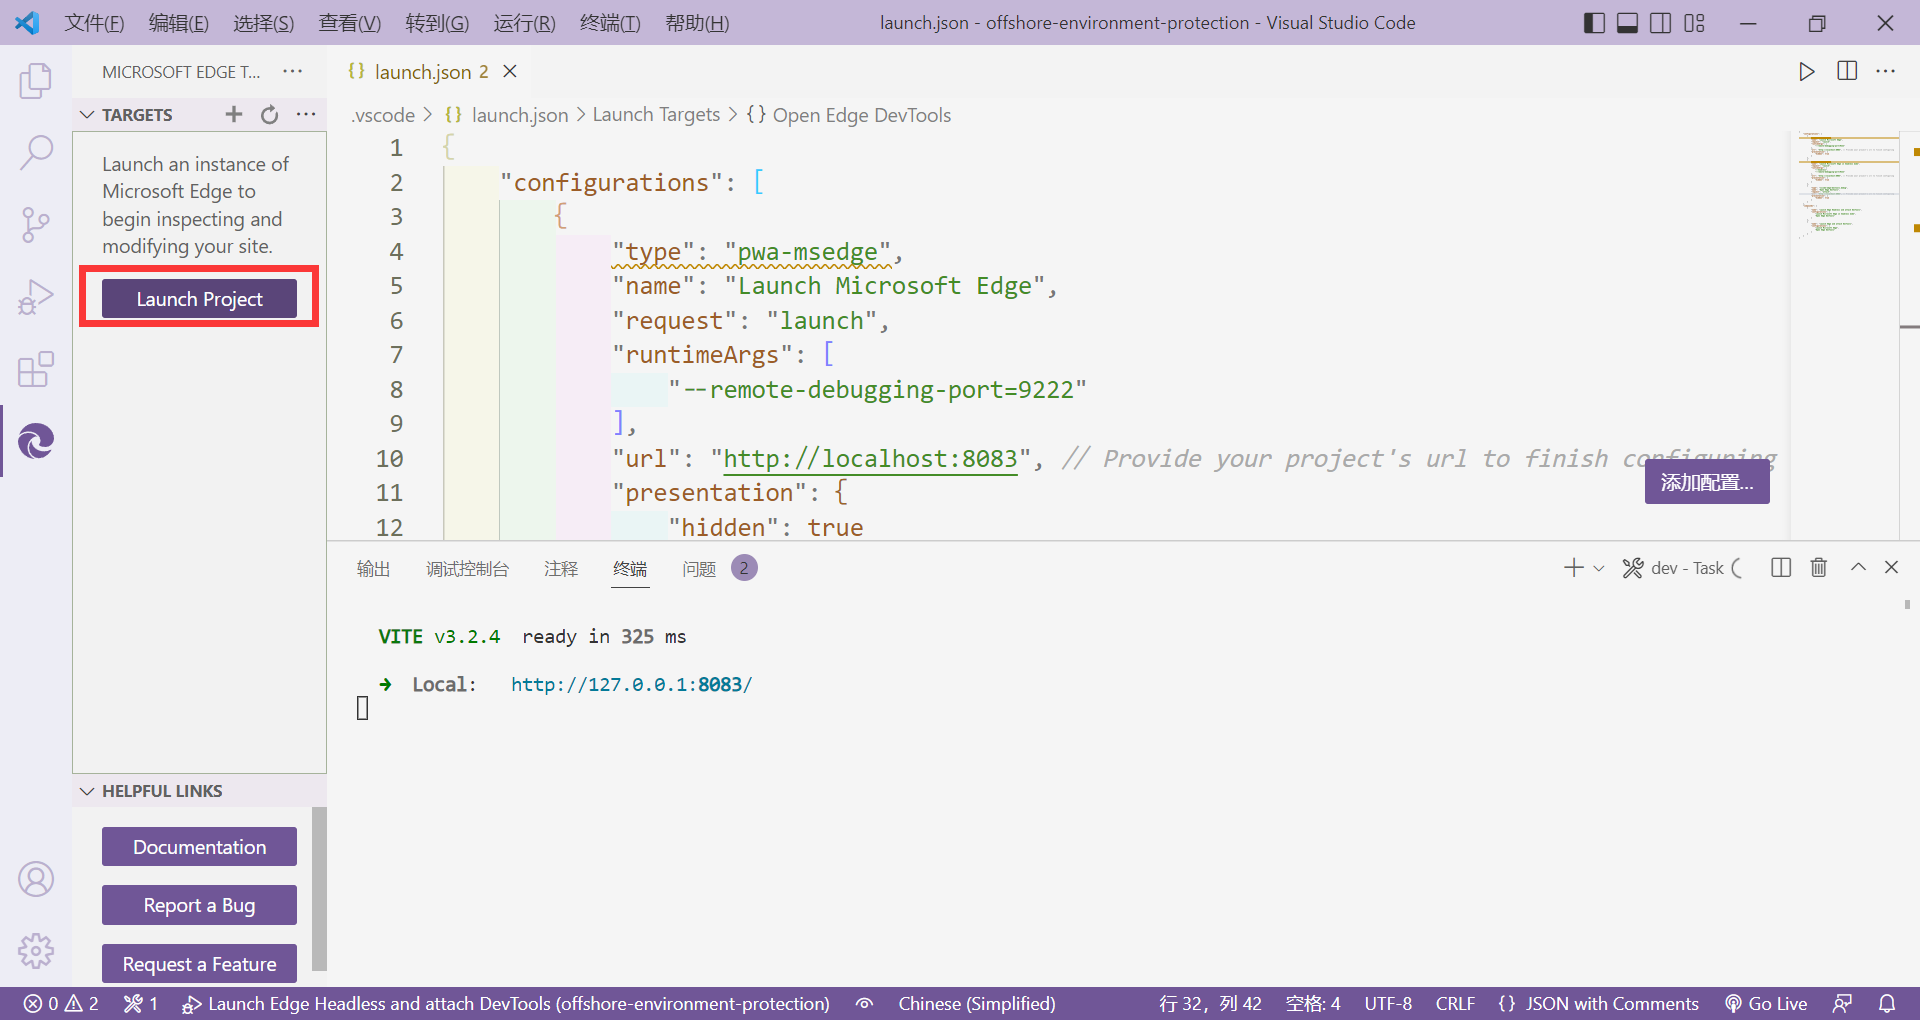
Task: Collapse the TARGETS section
Action: click(x=87, y=114)
